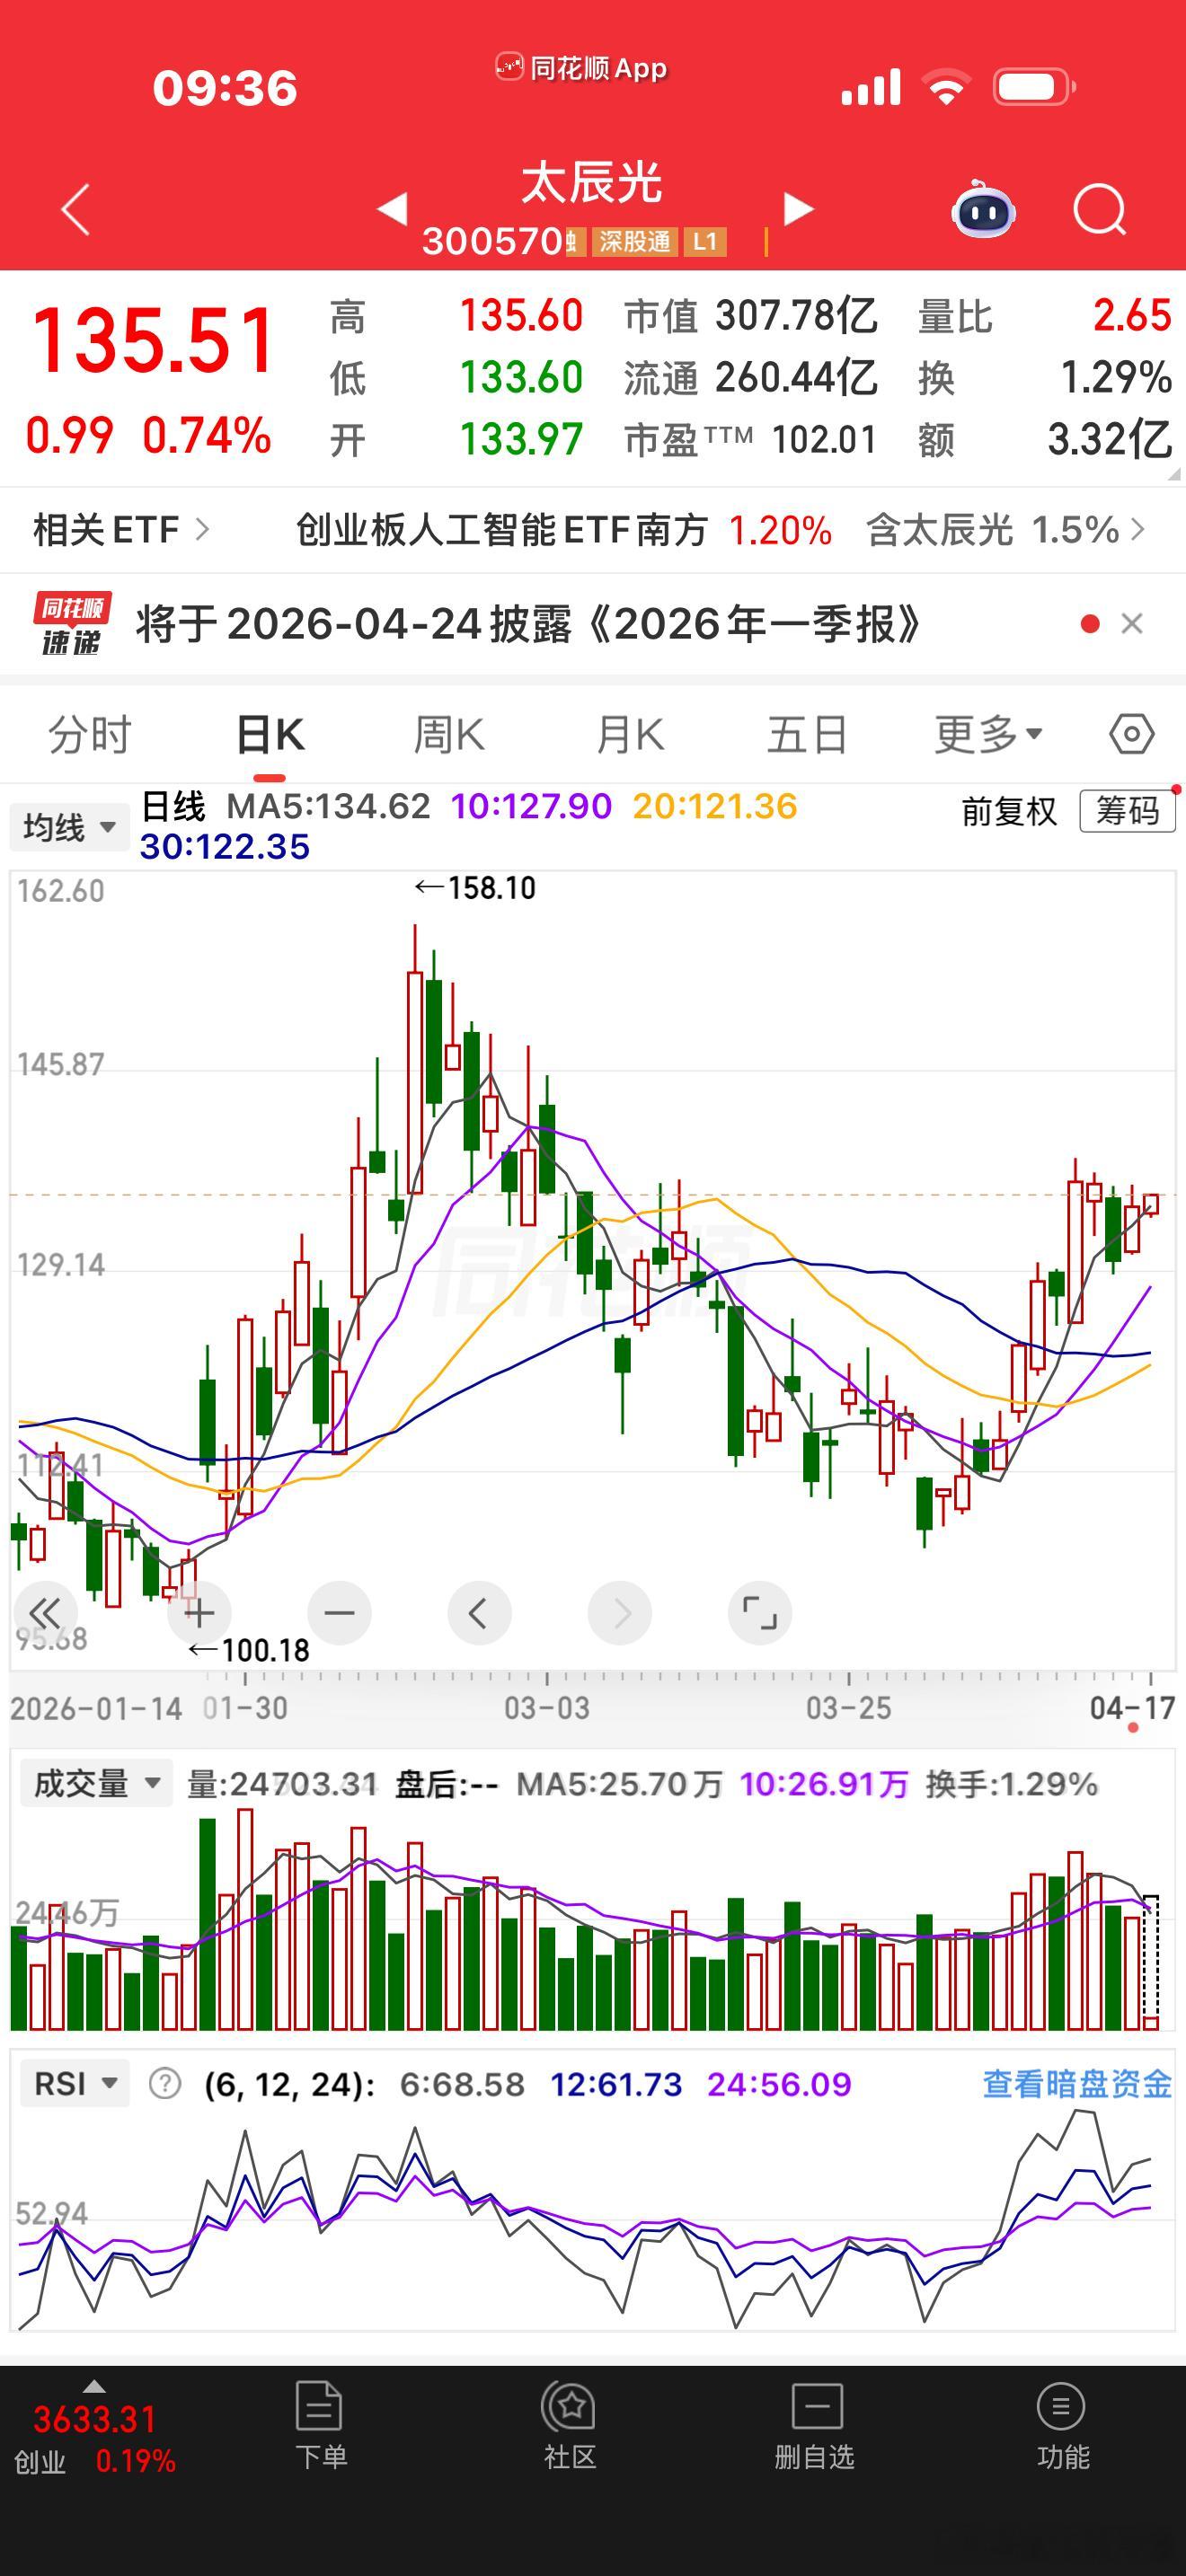Expand the 创业 index bar arrow
The width and height of the screenshot is (1186, 2576).
(93, 2386)
